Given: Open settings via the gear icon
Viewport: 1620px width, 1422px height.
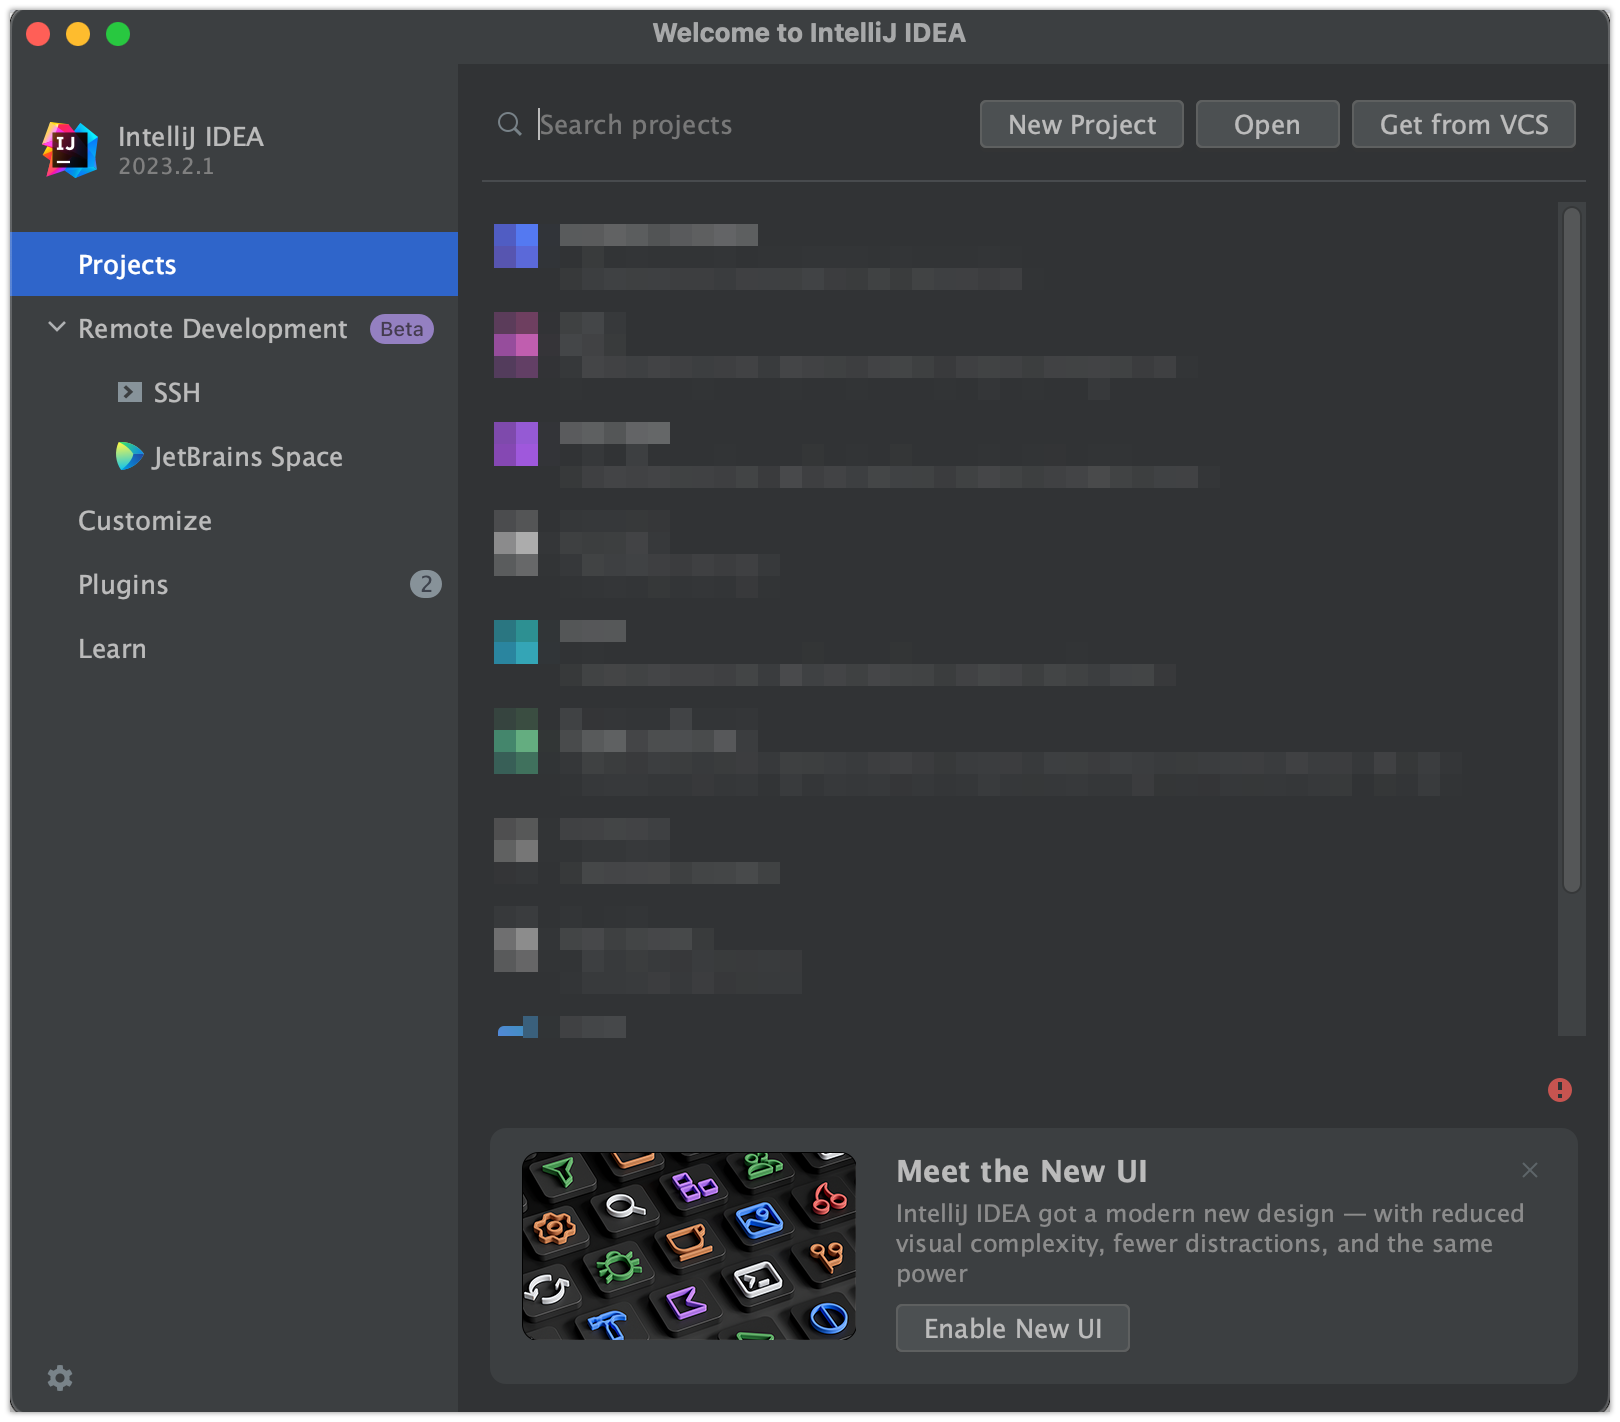Looking at the screenshot, I should [60, 1378].
